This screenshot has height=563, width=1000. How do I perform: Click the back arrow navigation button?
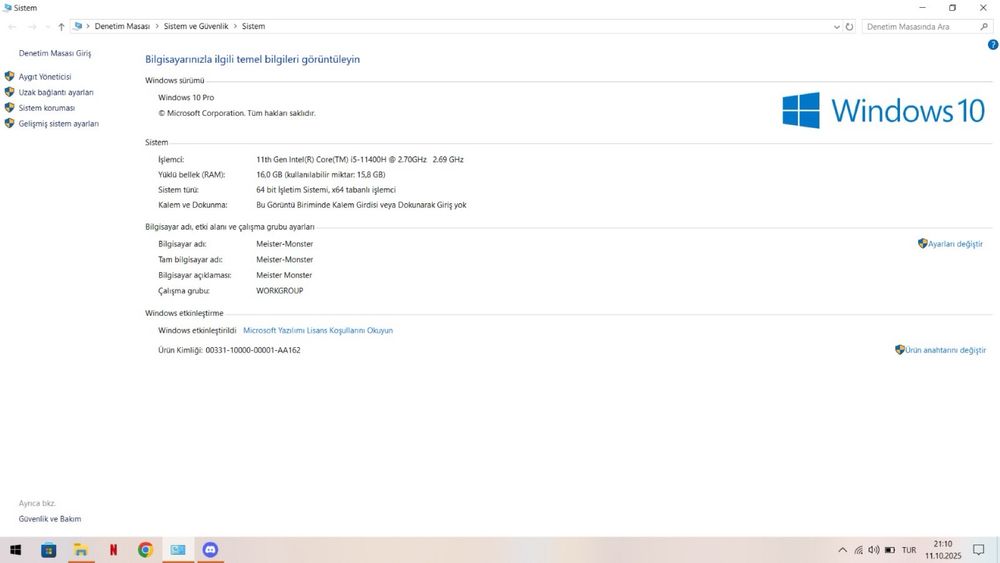tap(12, 27)
